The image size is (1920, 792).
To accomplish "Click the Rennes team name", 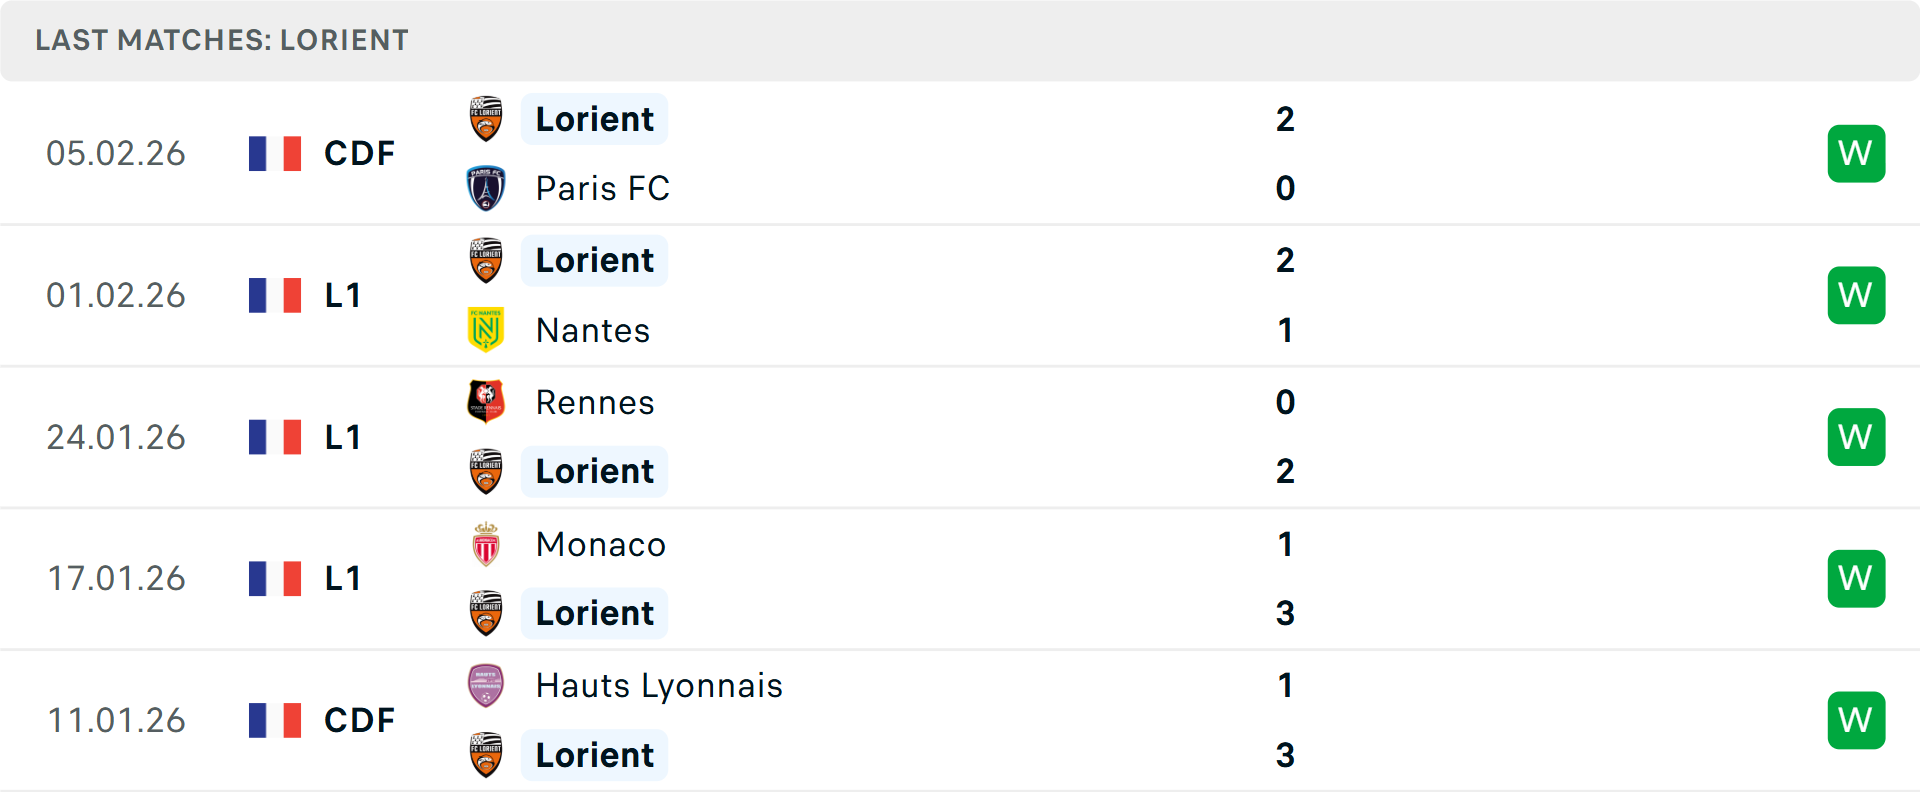I will 594,402.
